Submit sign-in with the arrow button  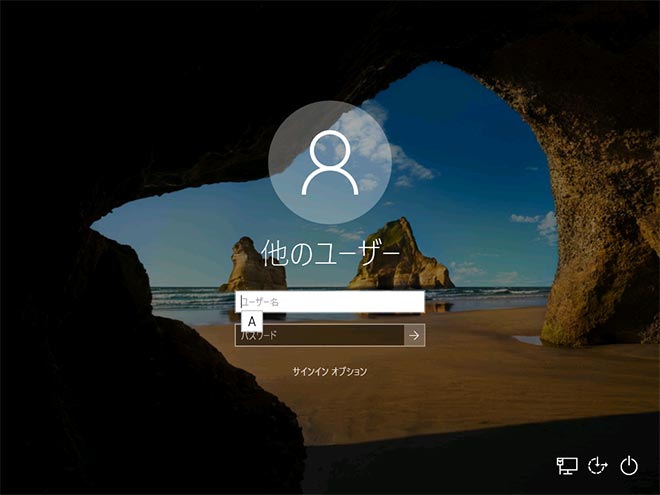click(414, 336)
